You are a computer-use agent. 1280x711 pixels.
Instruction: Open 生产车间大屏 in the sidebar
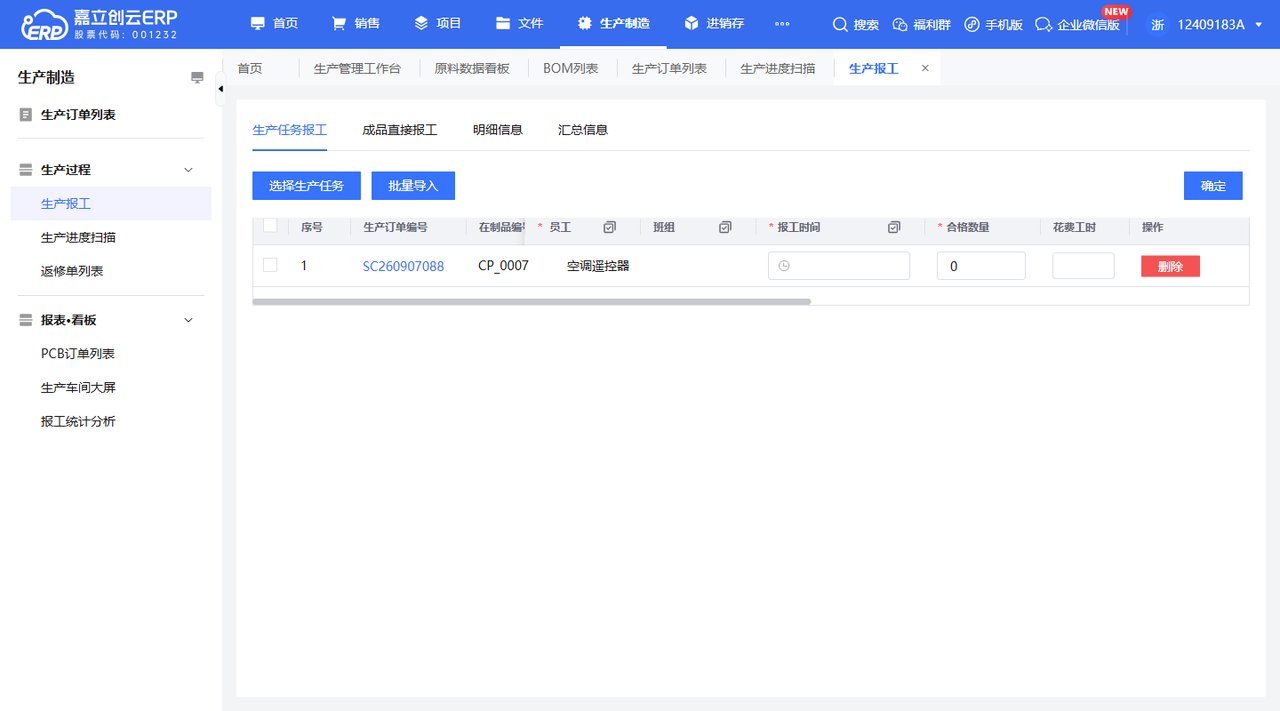pyautogui.click(x=78, y=388)
